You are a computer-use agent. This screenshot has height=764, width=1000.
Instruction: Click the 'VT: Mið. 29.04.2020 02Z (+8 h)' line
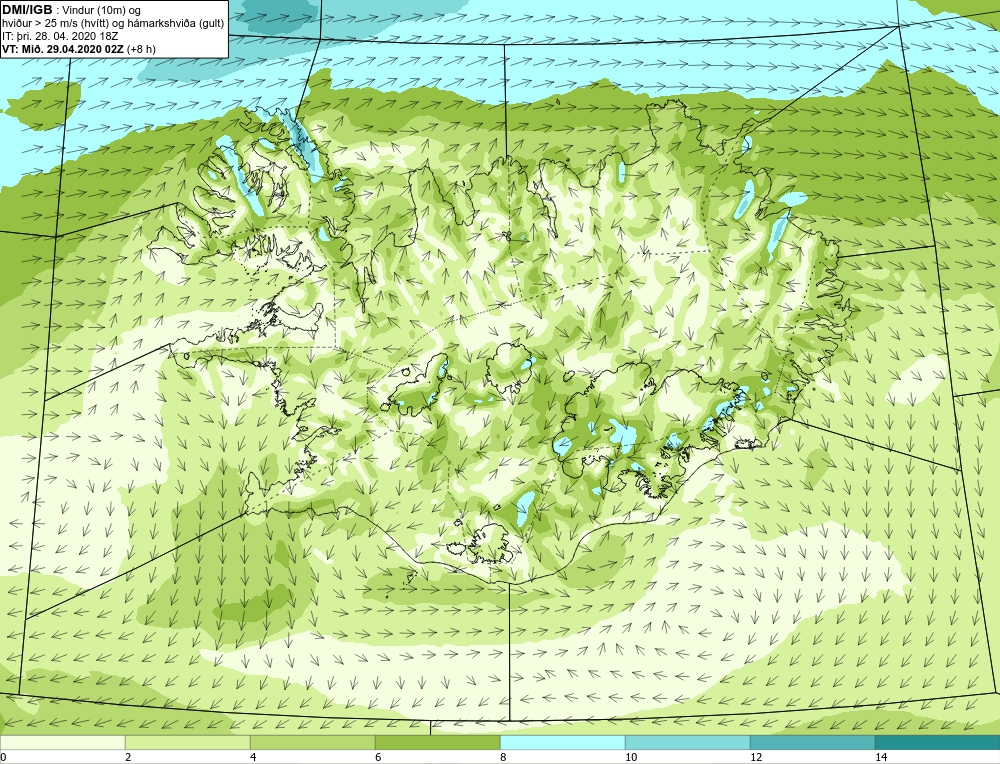[78, 49]
